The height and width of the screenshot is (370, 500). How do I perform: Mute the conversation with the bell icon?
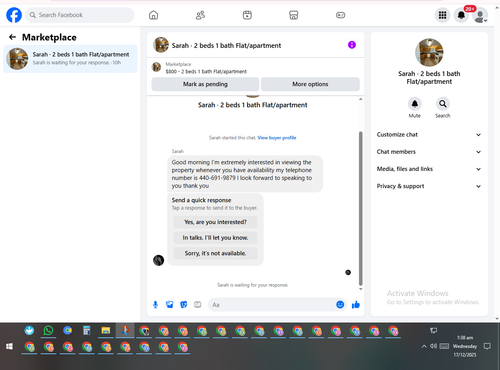click(415, 104)
